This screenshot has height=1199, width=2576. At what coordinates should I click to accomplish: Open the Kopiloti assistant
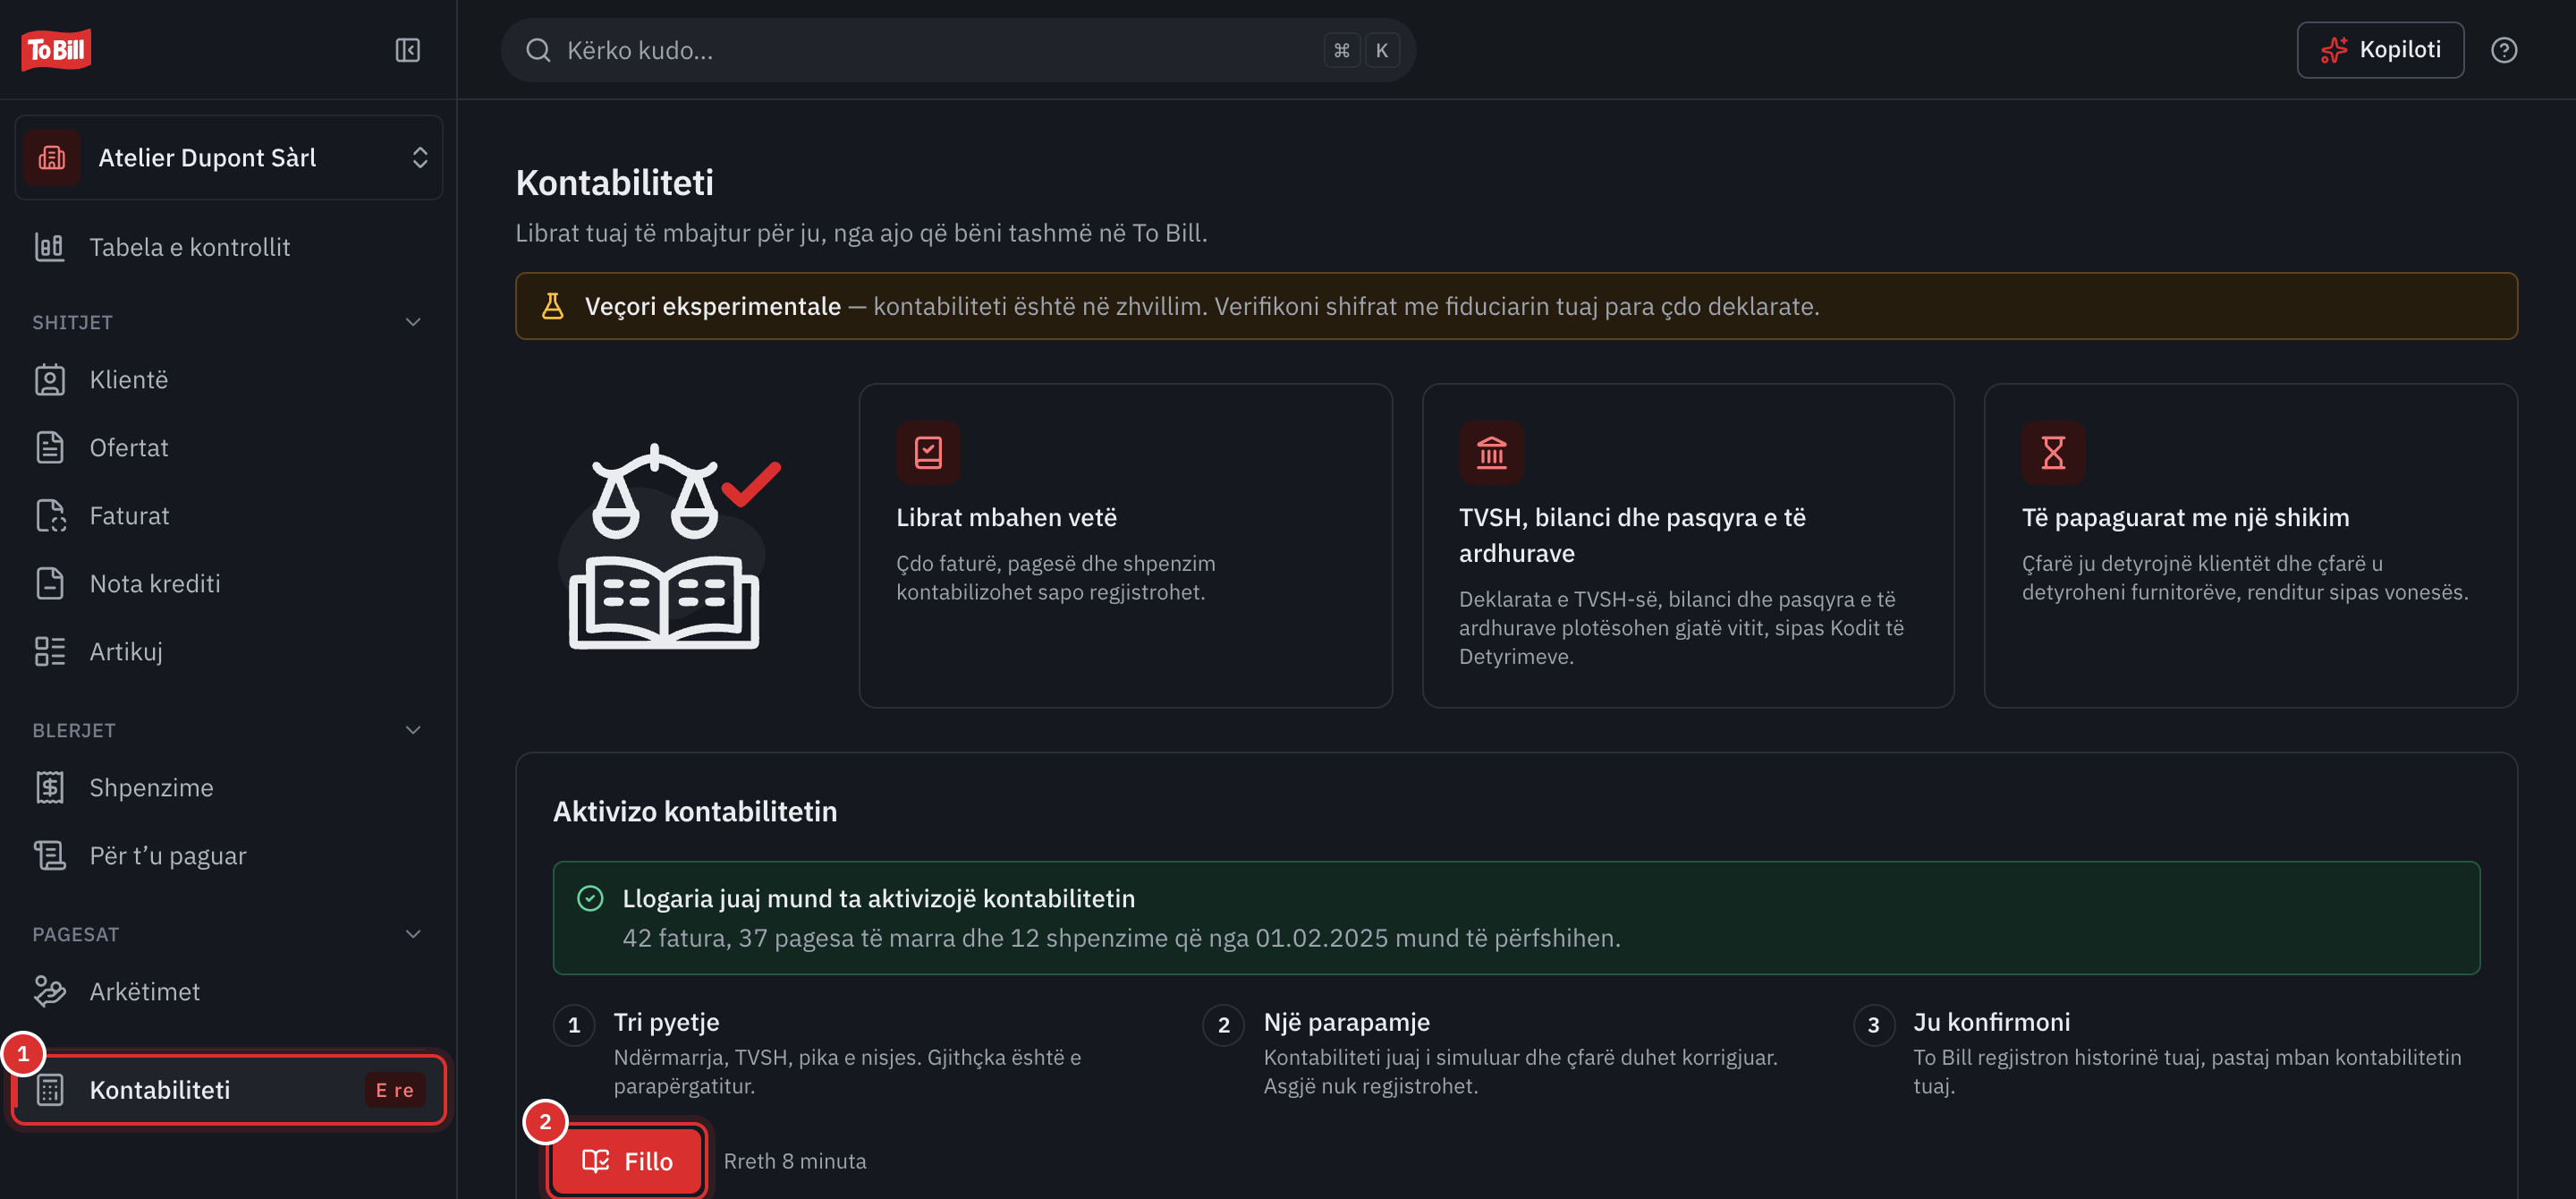coord(2379,50)
